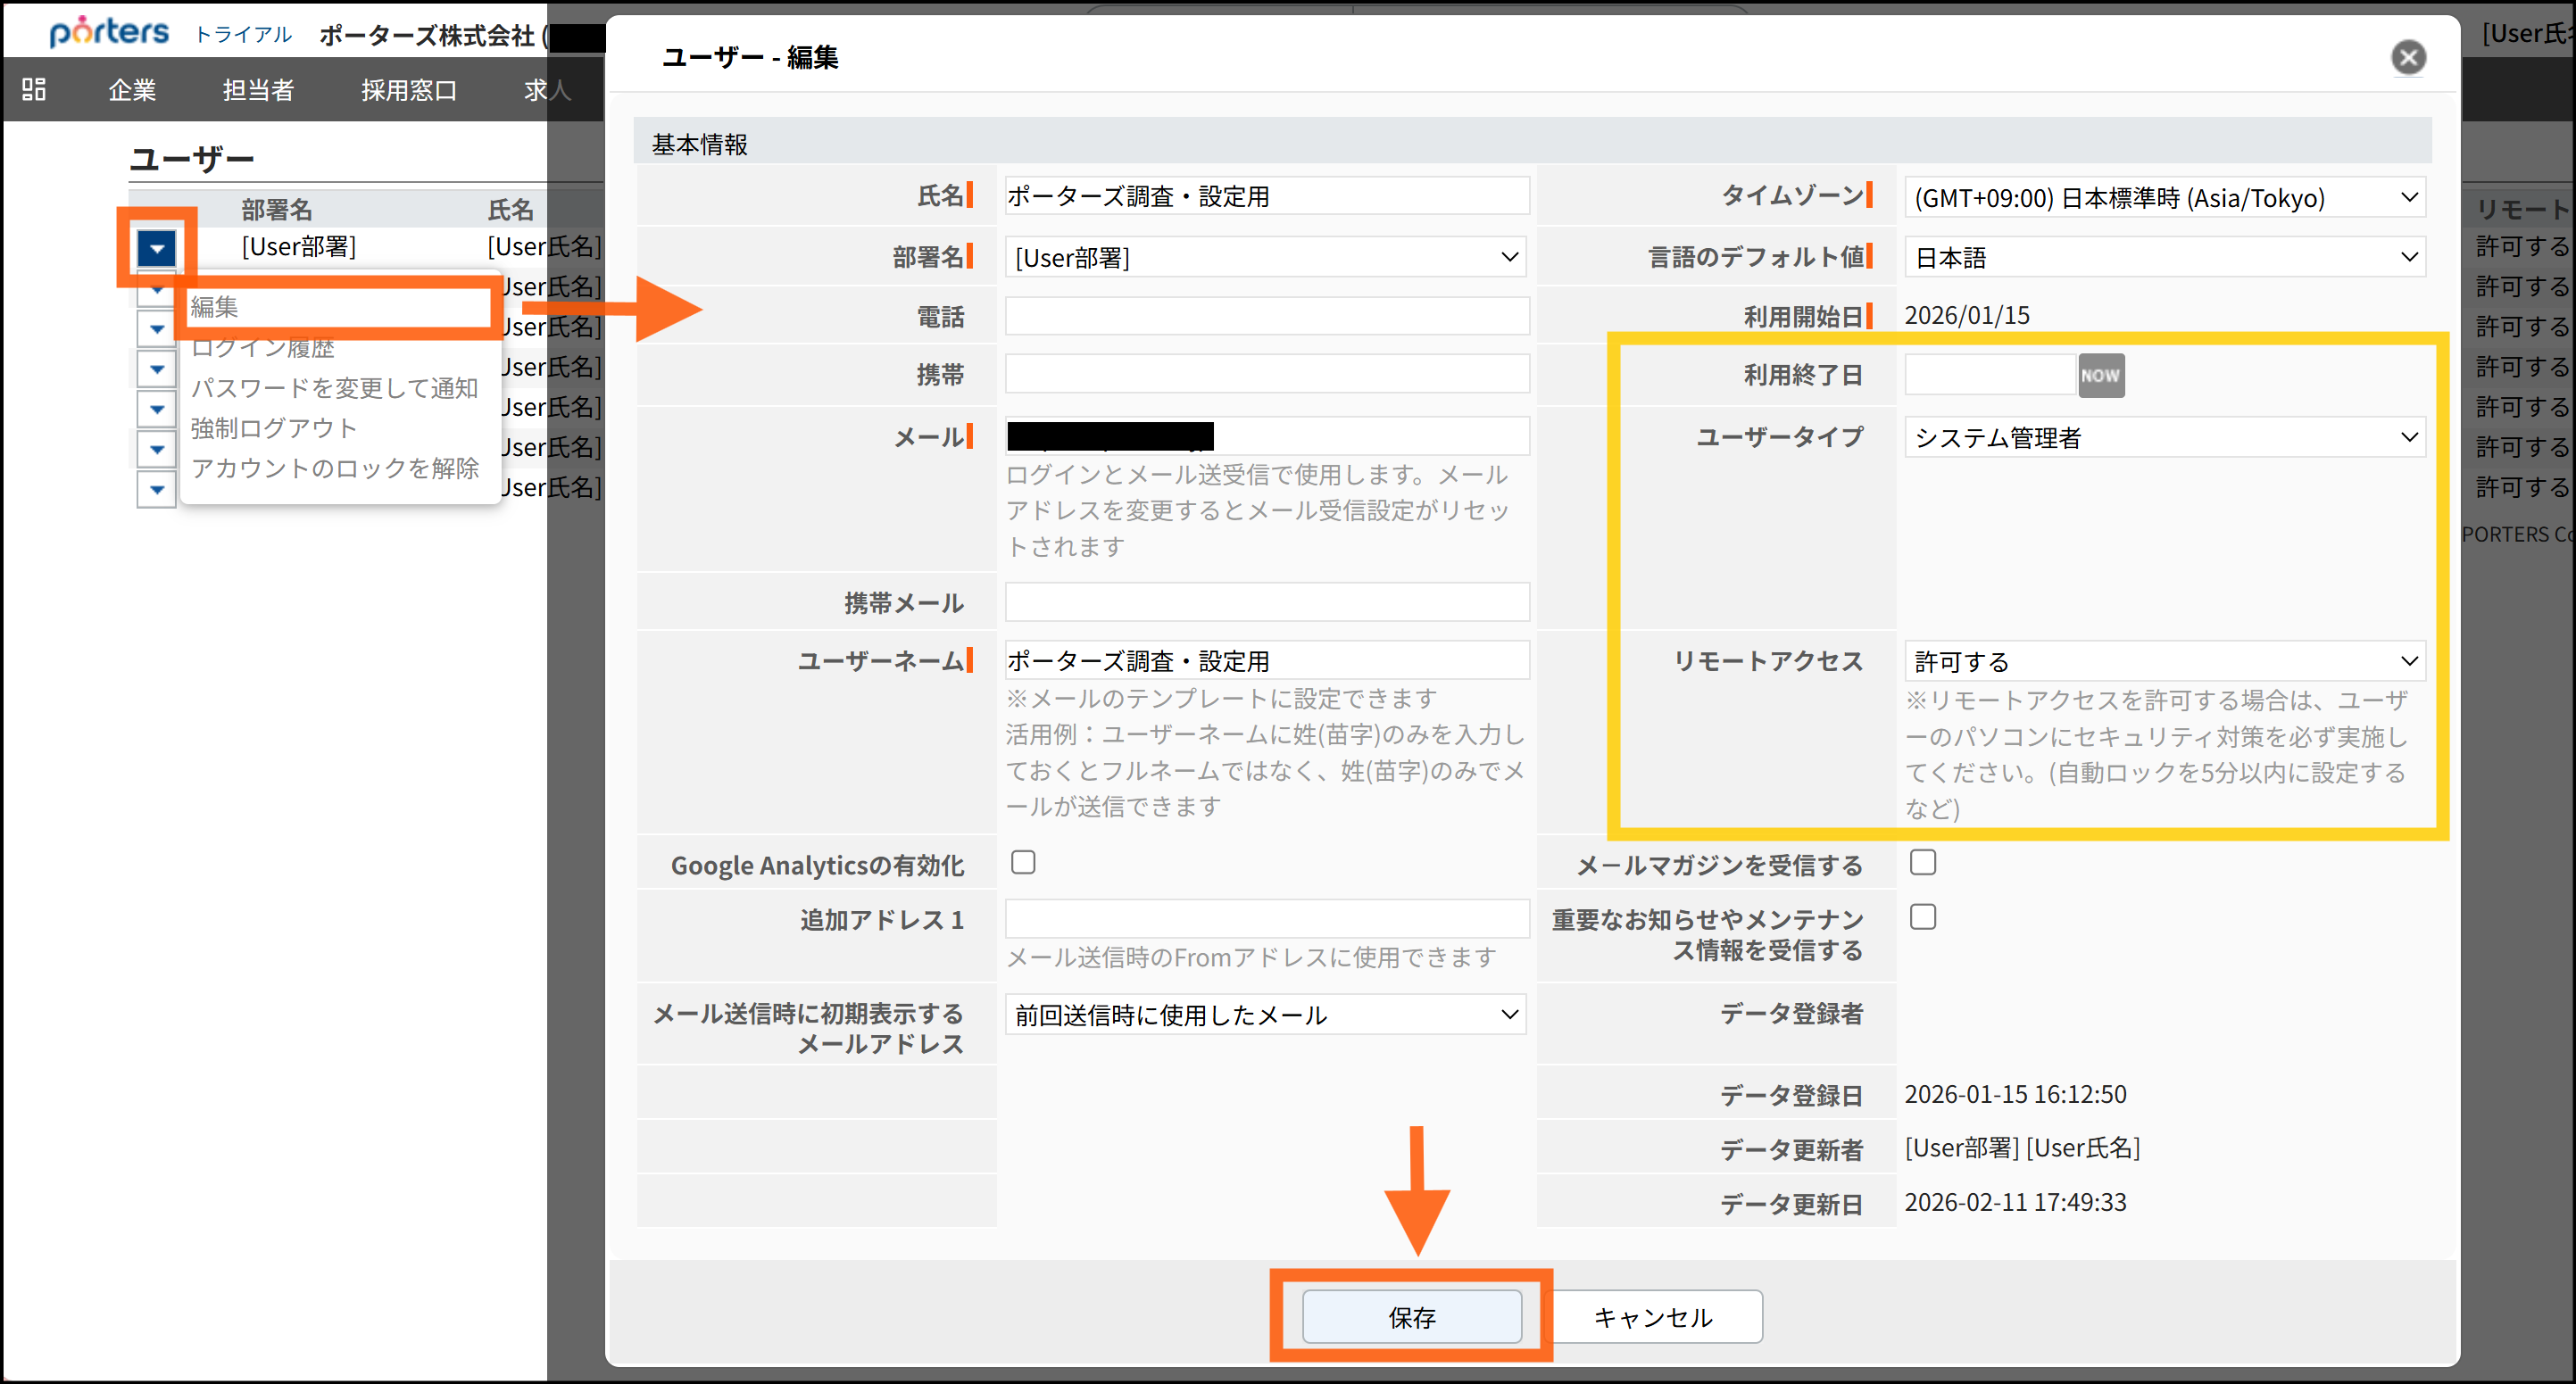This screenshot has width=2576, height=1384.
Task: Open the 担当者 navigation menu
Action: (x=258, y=90)
